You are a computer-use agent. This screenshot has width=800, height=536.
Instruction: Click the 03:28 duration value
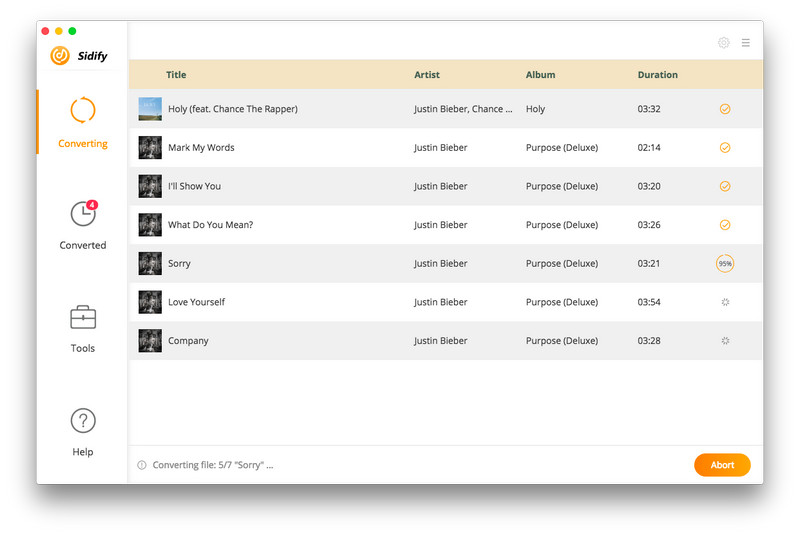648,341
